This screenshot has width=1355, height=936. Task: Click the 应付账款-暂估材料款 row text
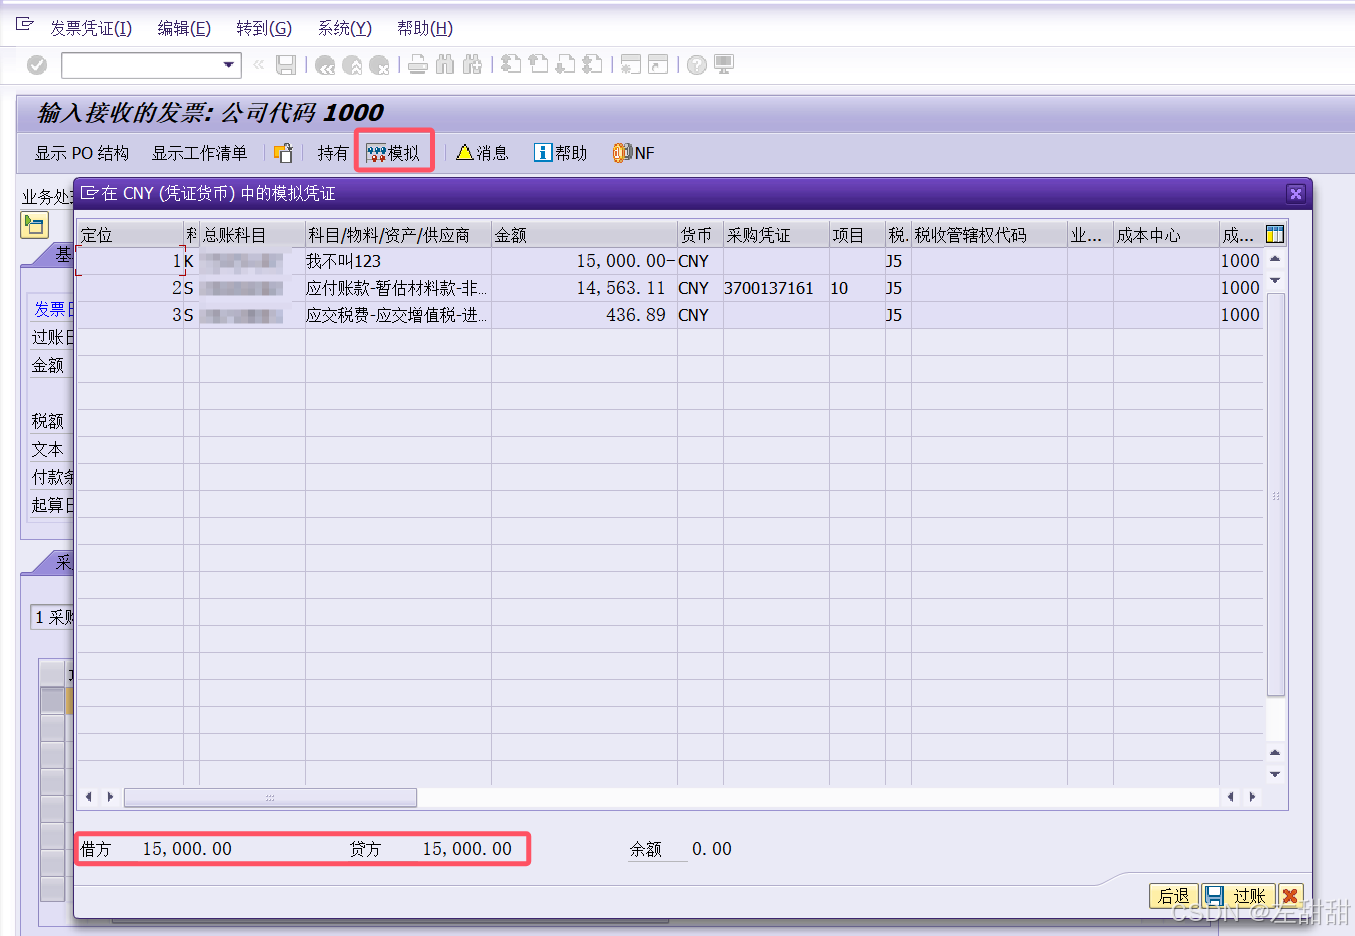(x=397, y=288)
